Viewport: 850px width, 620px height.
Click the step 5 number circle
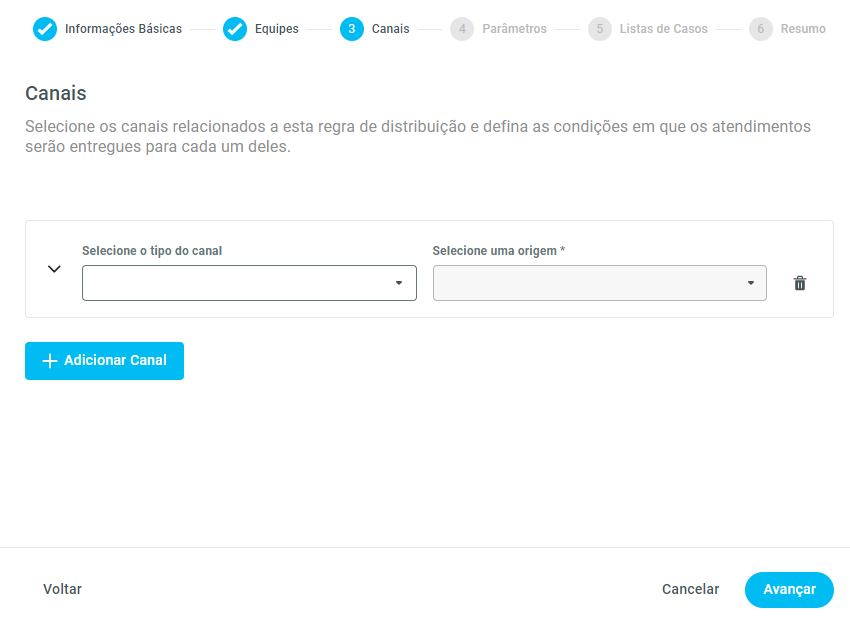point(600,29)
